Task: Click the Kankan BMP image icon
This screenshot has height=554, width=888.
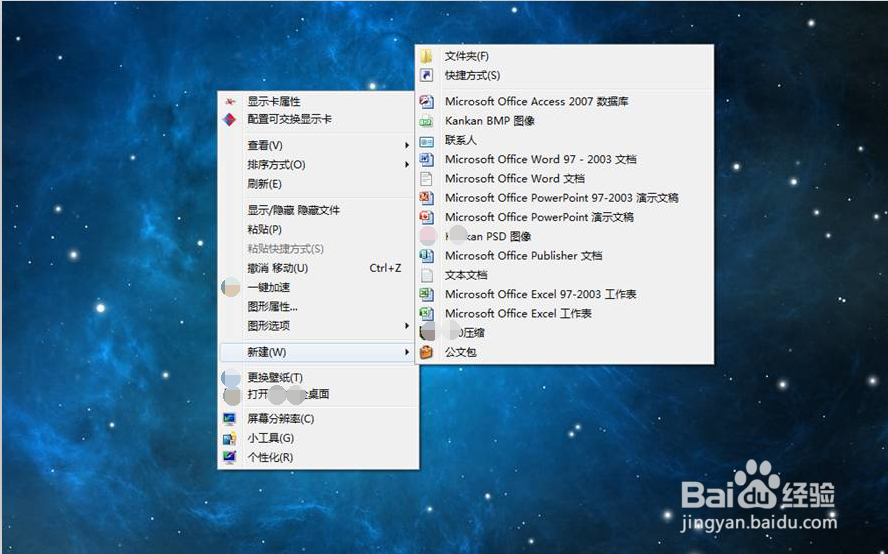Action: (426, 121)
